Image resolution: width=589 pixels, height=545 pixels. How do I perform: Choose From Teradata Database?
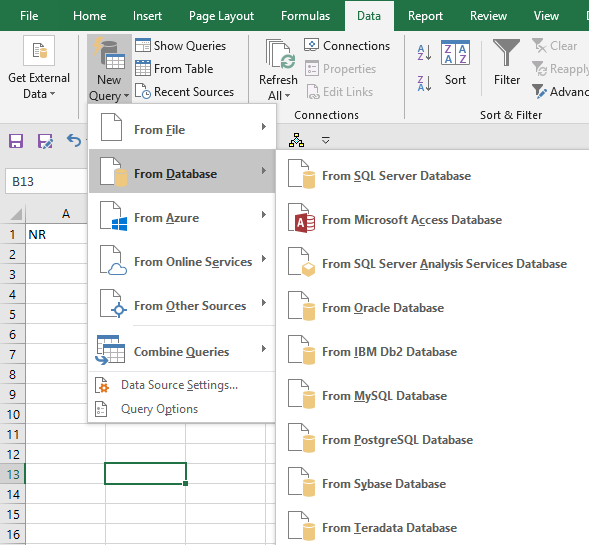(x=433, y=525)
